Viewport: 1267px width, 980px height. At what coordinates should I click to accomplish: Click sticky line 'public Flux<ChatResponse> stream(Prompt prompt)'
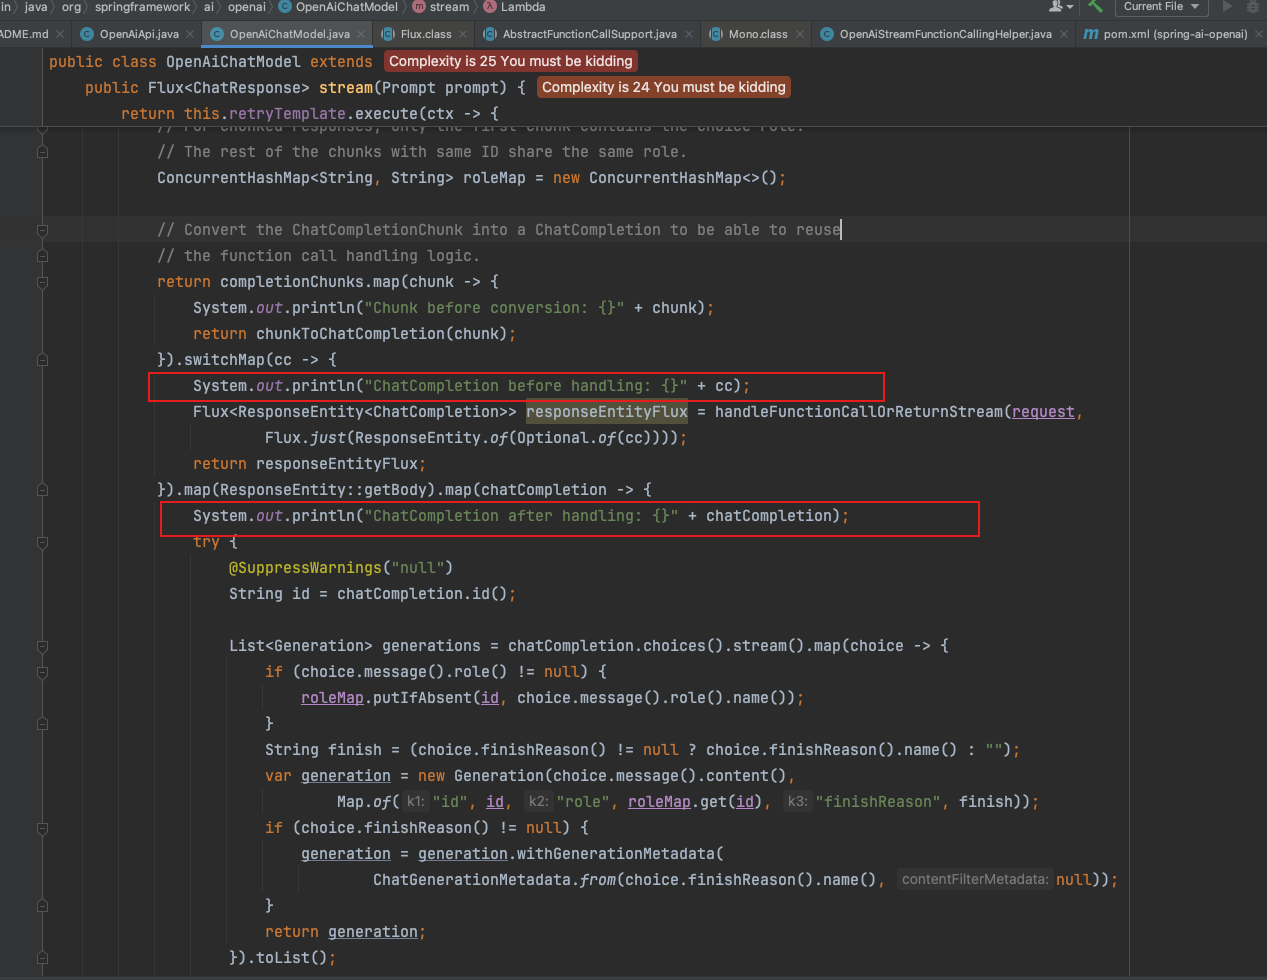tap(305, 88)
